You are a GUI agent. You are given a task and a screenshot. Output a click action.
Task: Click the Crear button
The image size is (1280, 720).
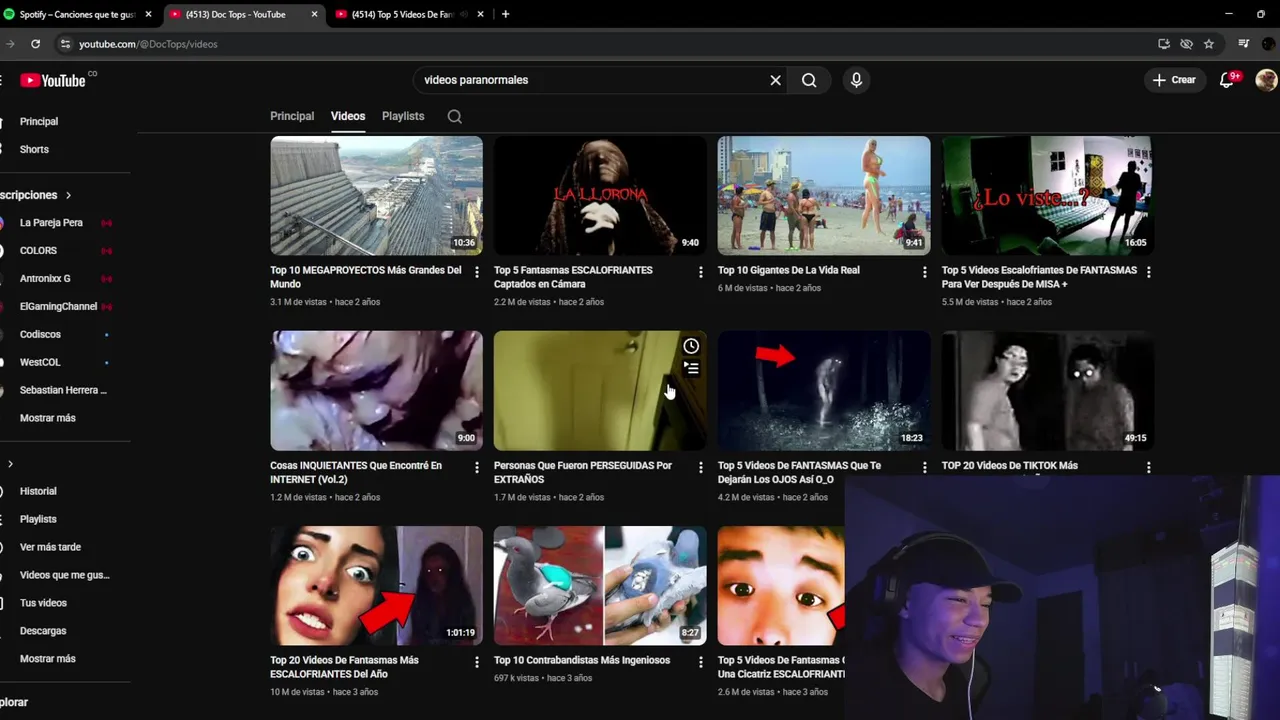tap(1174, 80)
